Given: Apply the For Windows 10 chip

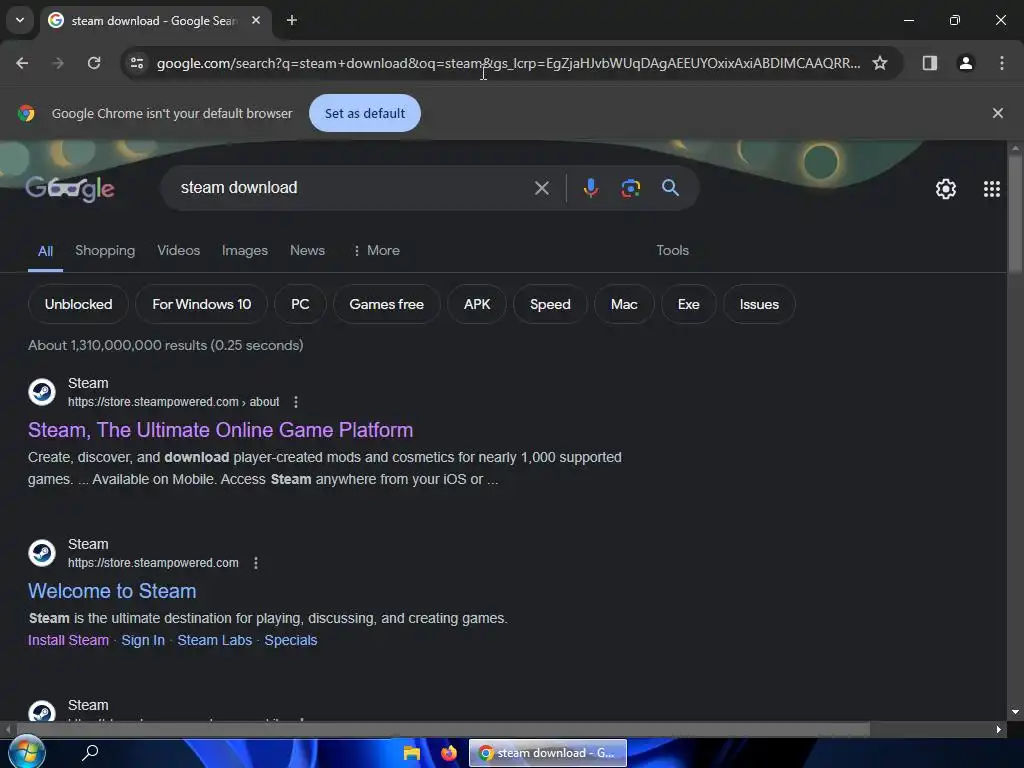Looking at the screenshot, I should [x=201, y=304].
